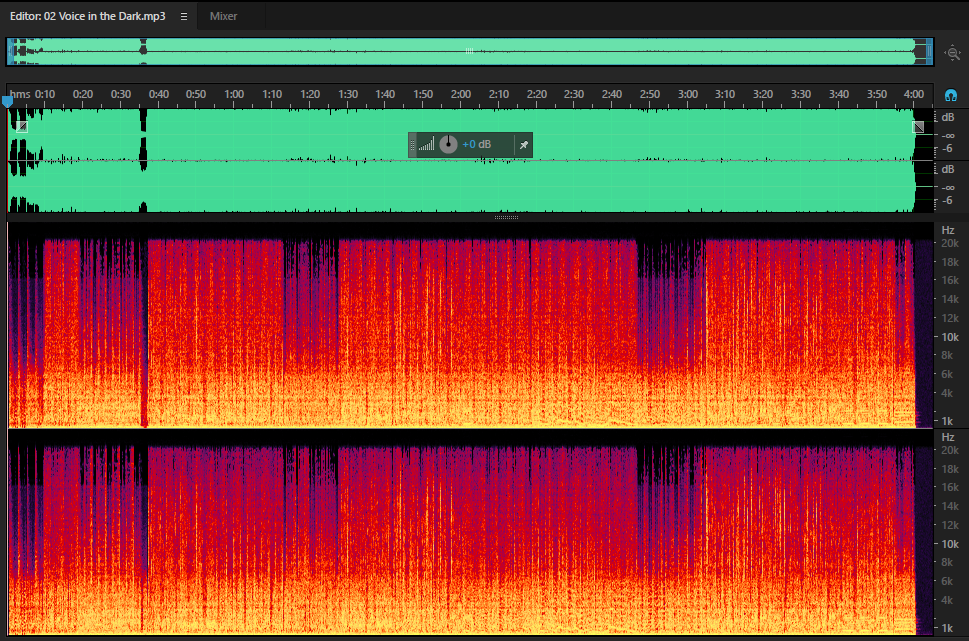Select the Editor: 02 Voice in the Dark.mp3 tab

click(x=88, y=17)
